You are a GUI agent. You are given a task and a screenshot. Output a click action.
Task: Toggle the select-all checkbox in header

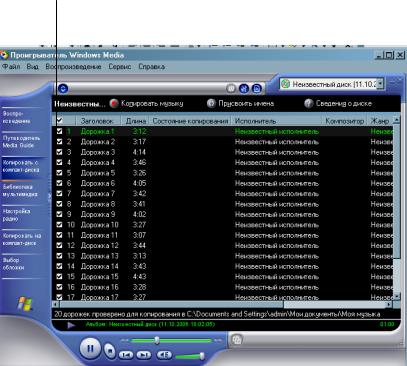[59, 120]
